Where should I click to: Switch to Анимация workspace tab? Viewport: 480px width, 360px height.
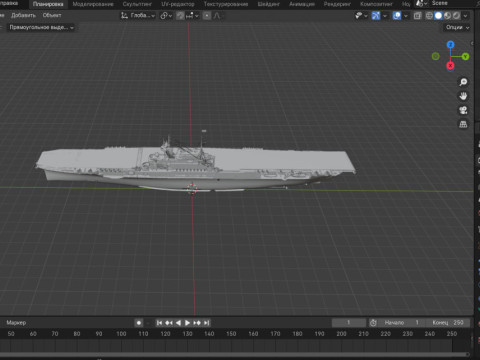pos(302,4)
